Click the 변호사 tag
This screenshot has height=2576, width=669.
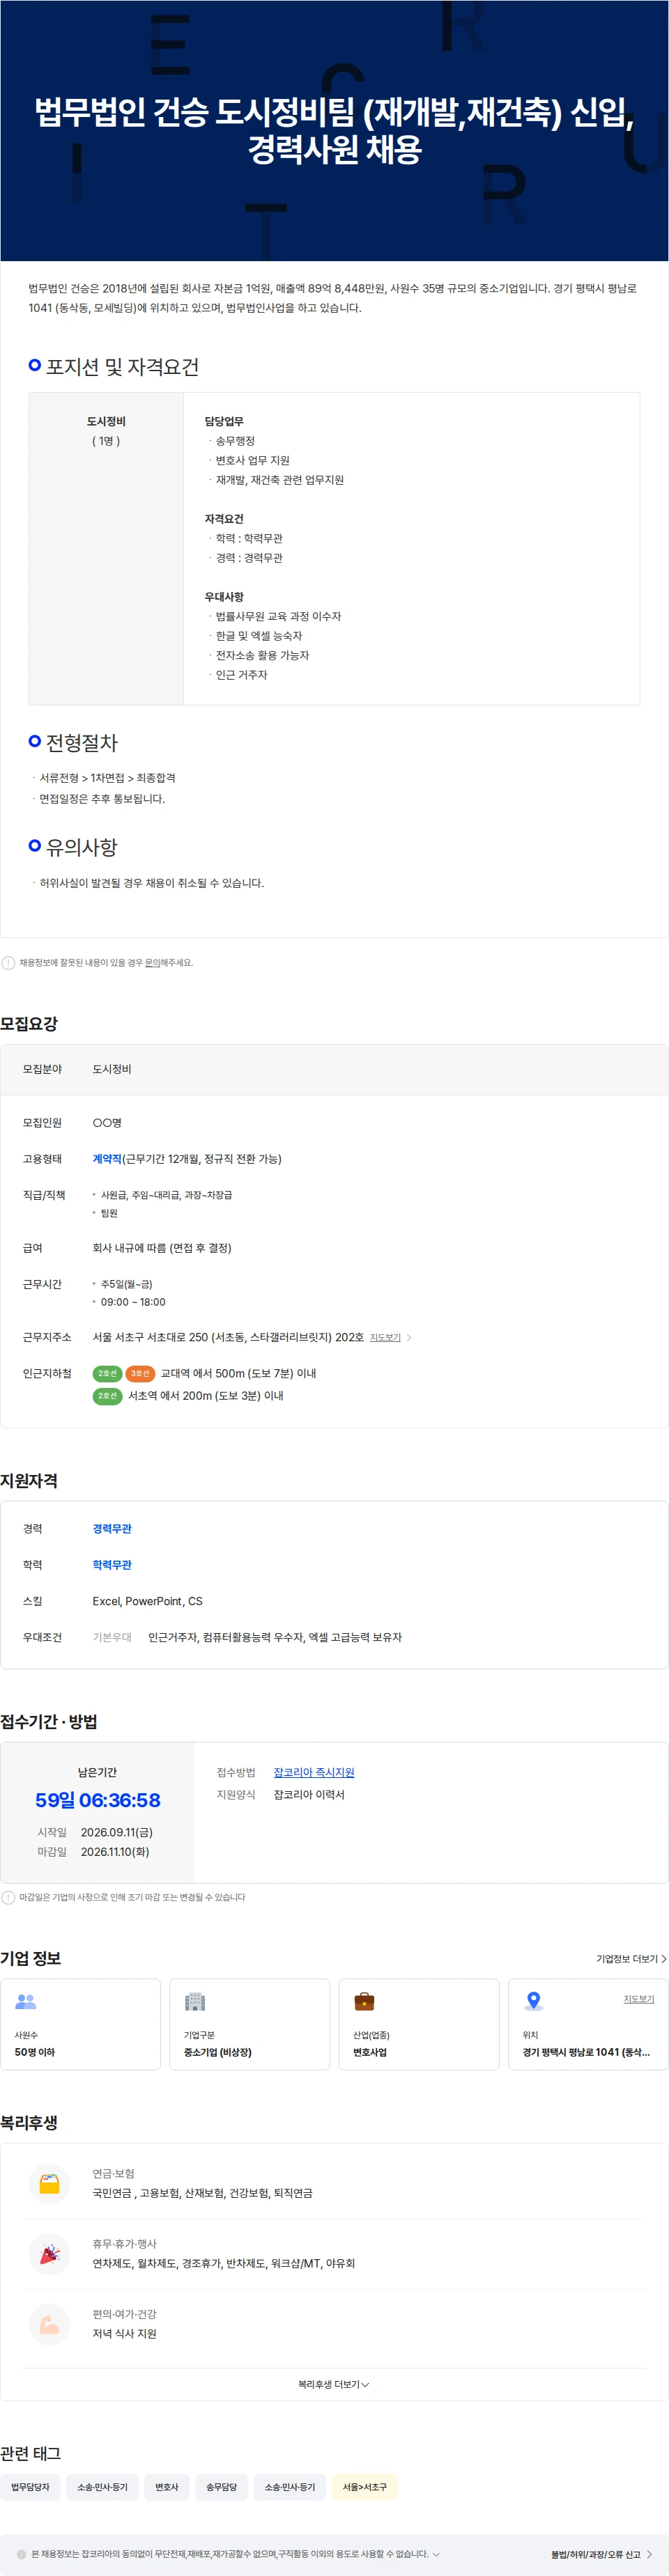tap(166, 2486)
